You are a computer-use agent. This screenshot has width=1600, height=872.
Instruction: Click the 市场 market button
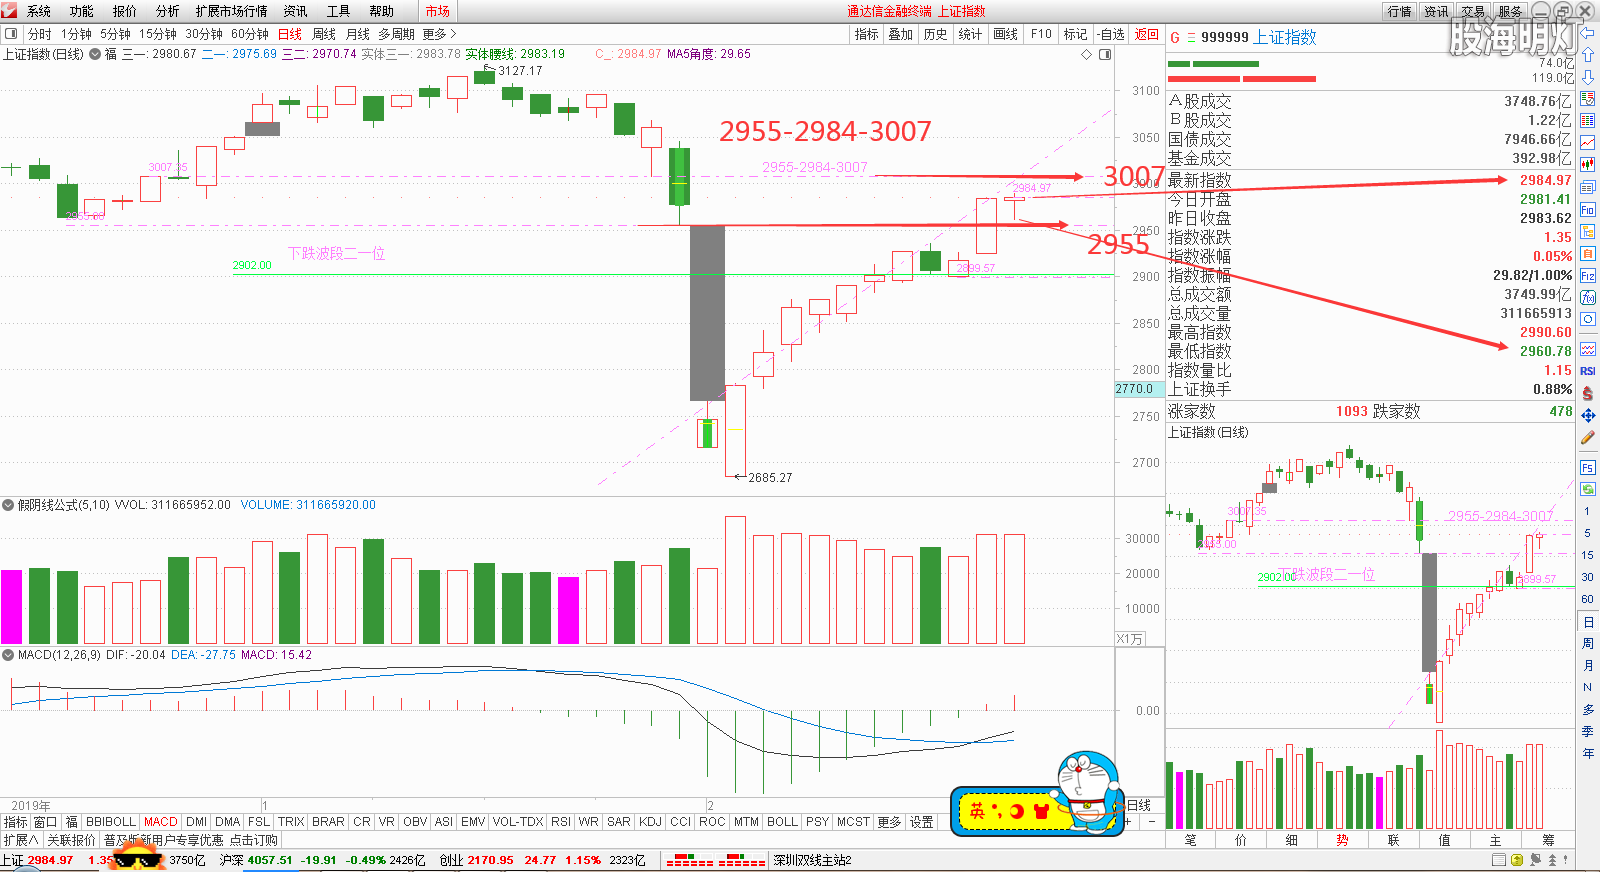pos(437,11)
